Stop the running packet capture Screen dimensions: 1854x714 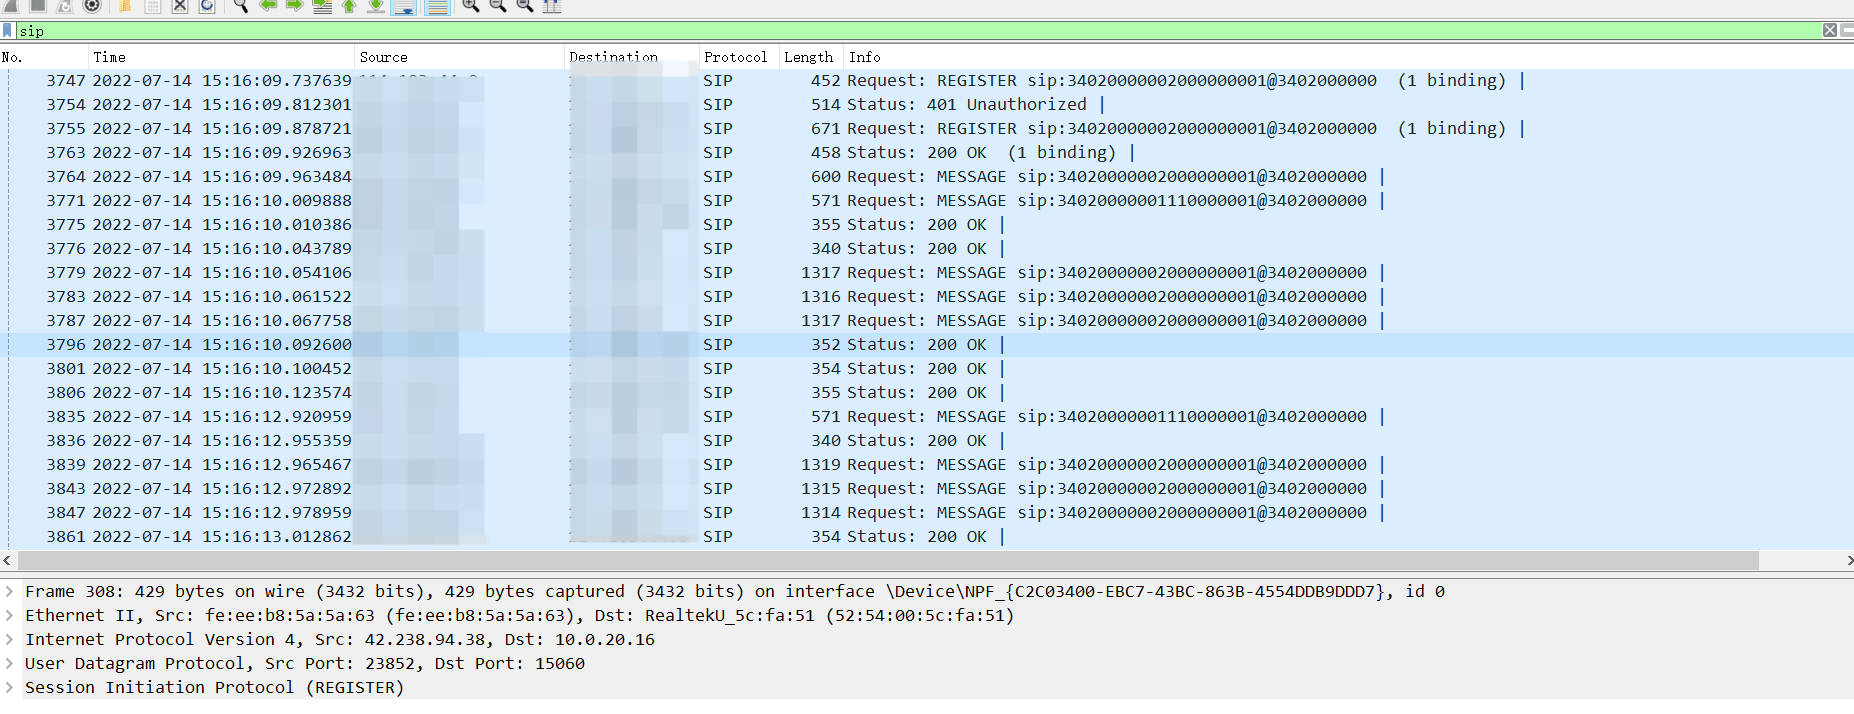coord(38,5)
